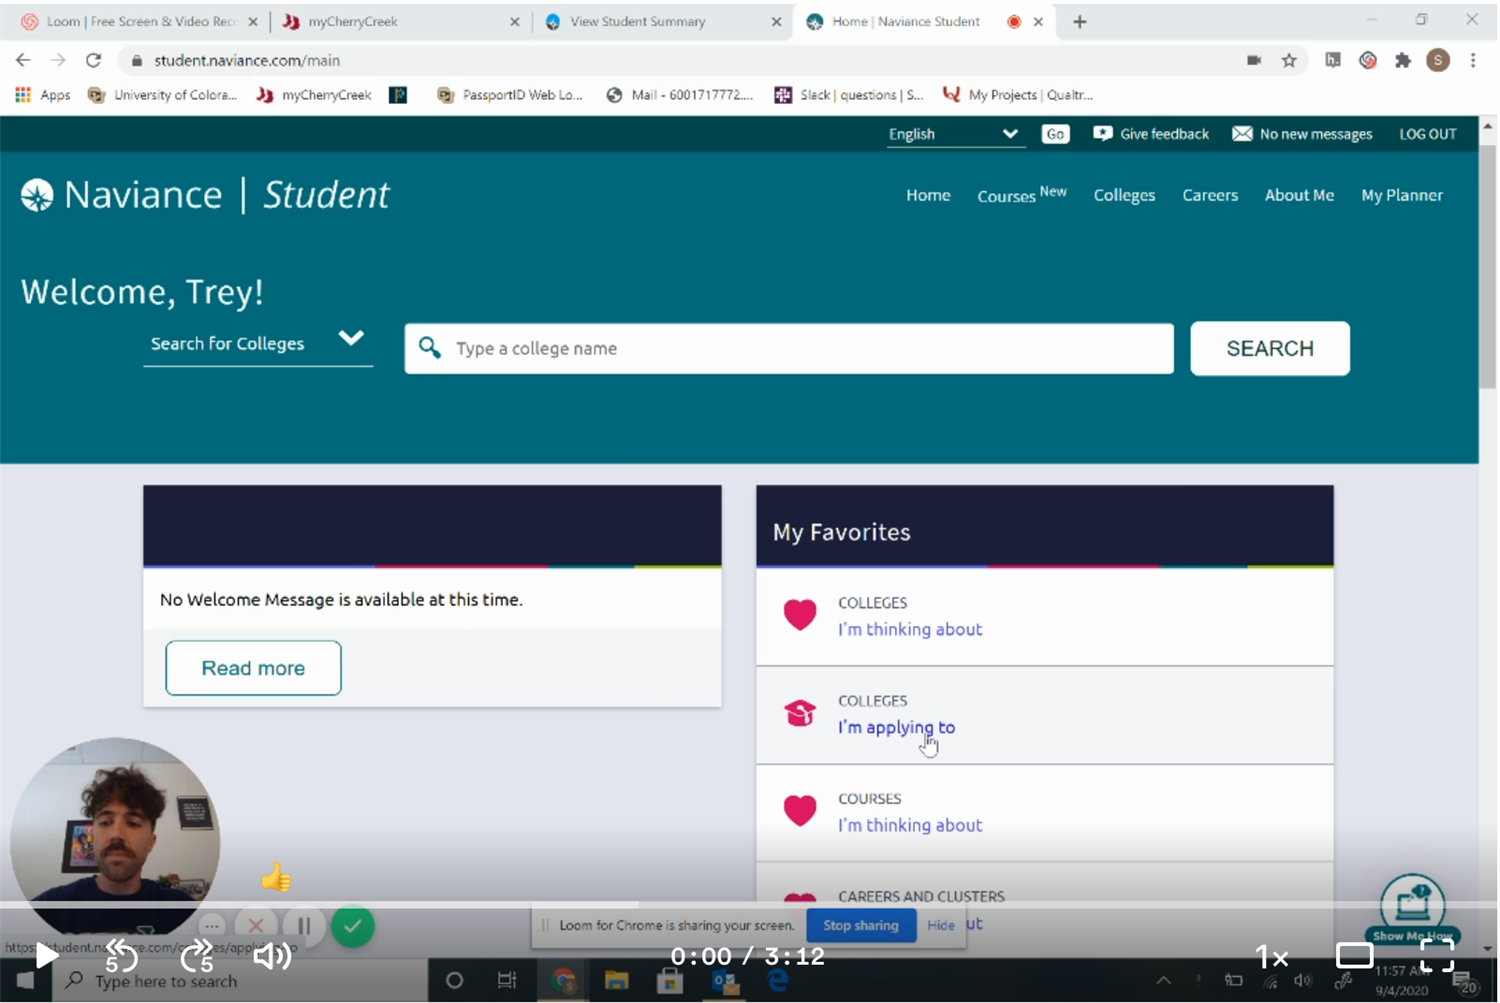Cancel Loom recording with red X
Viewport: 1500px width, 1003px height.
(256, 926)
